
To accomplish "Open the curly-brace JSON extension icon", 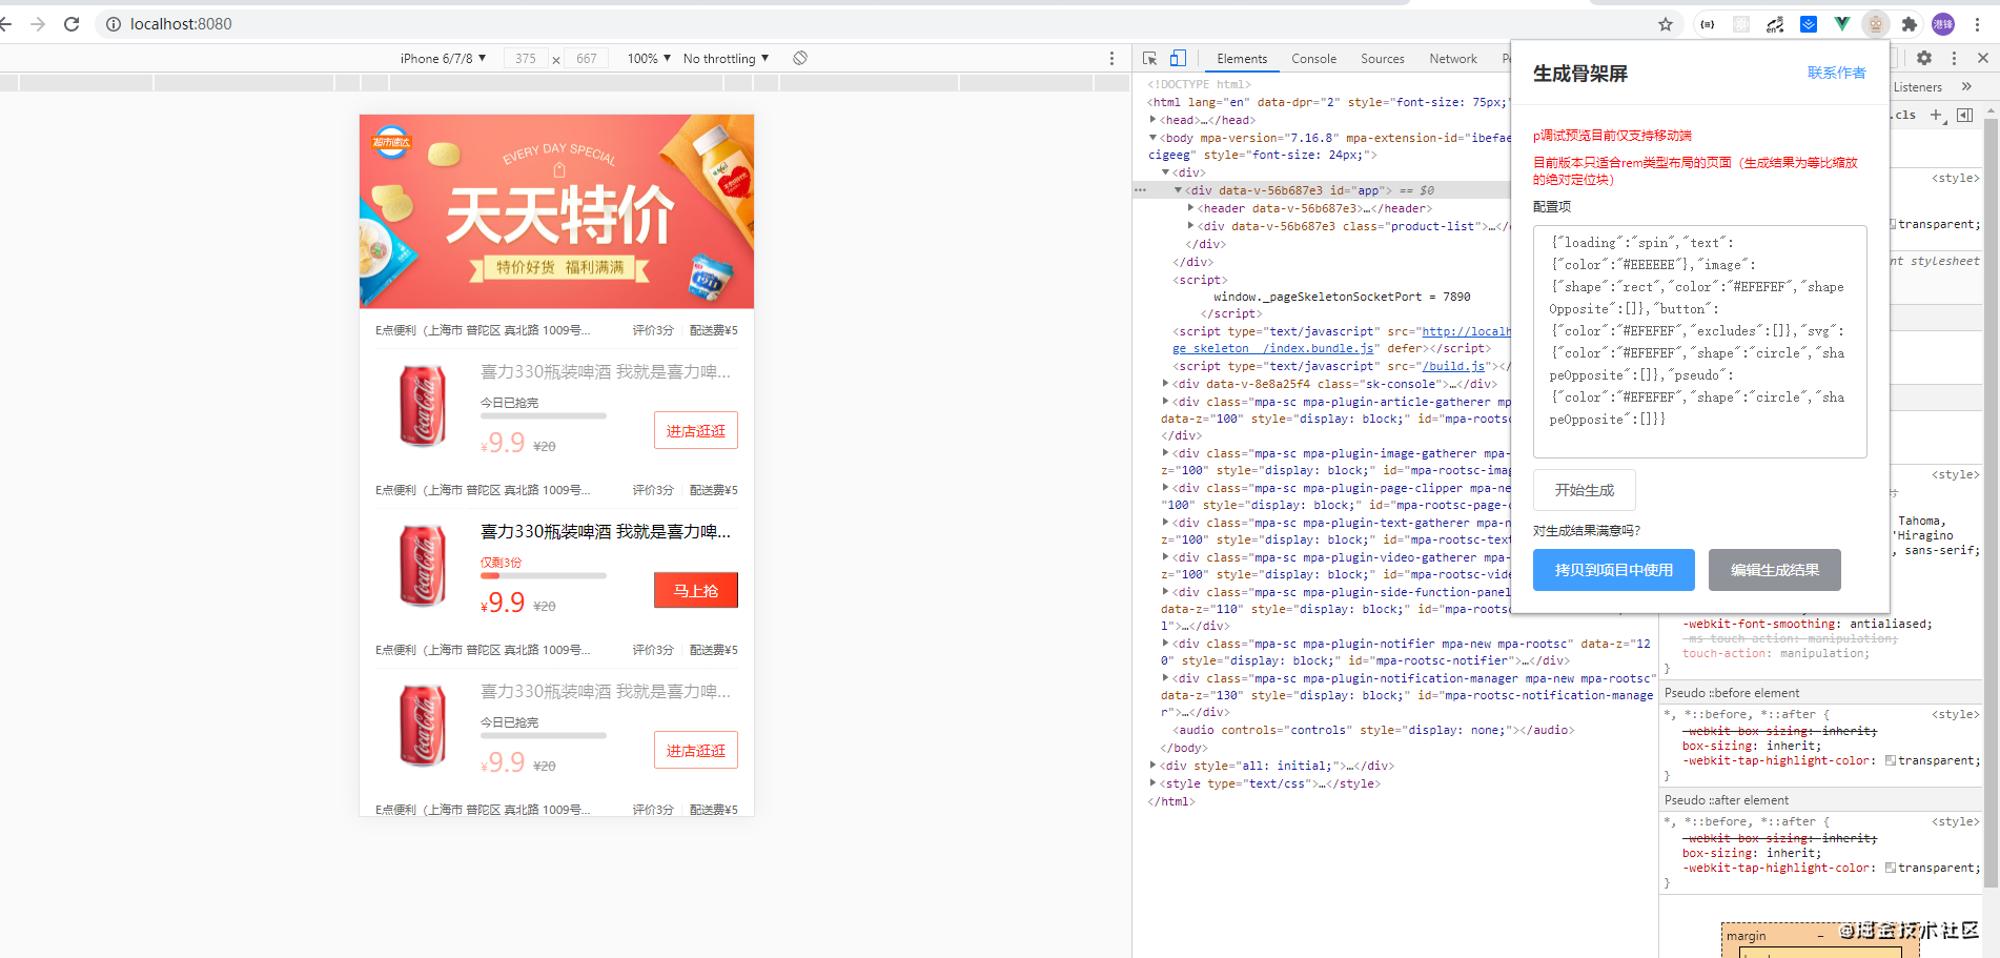I will pos(1707,24).
